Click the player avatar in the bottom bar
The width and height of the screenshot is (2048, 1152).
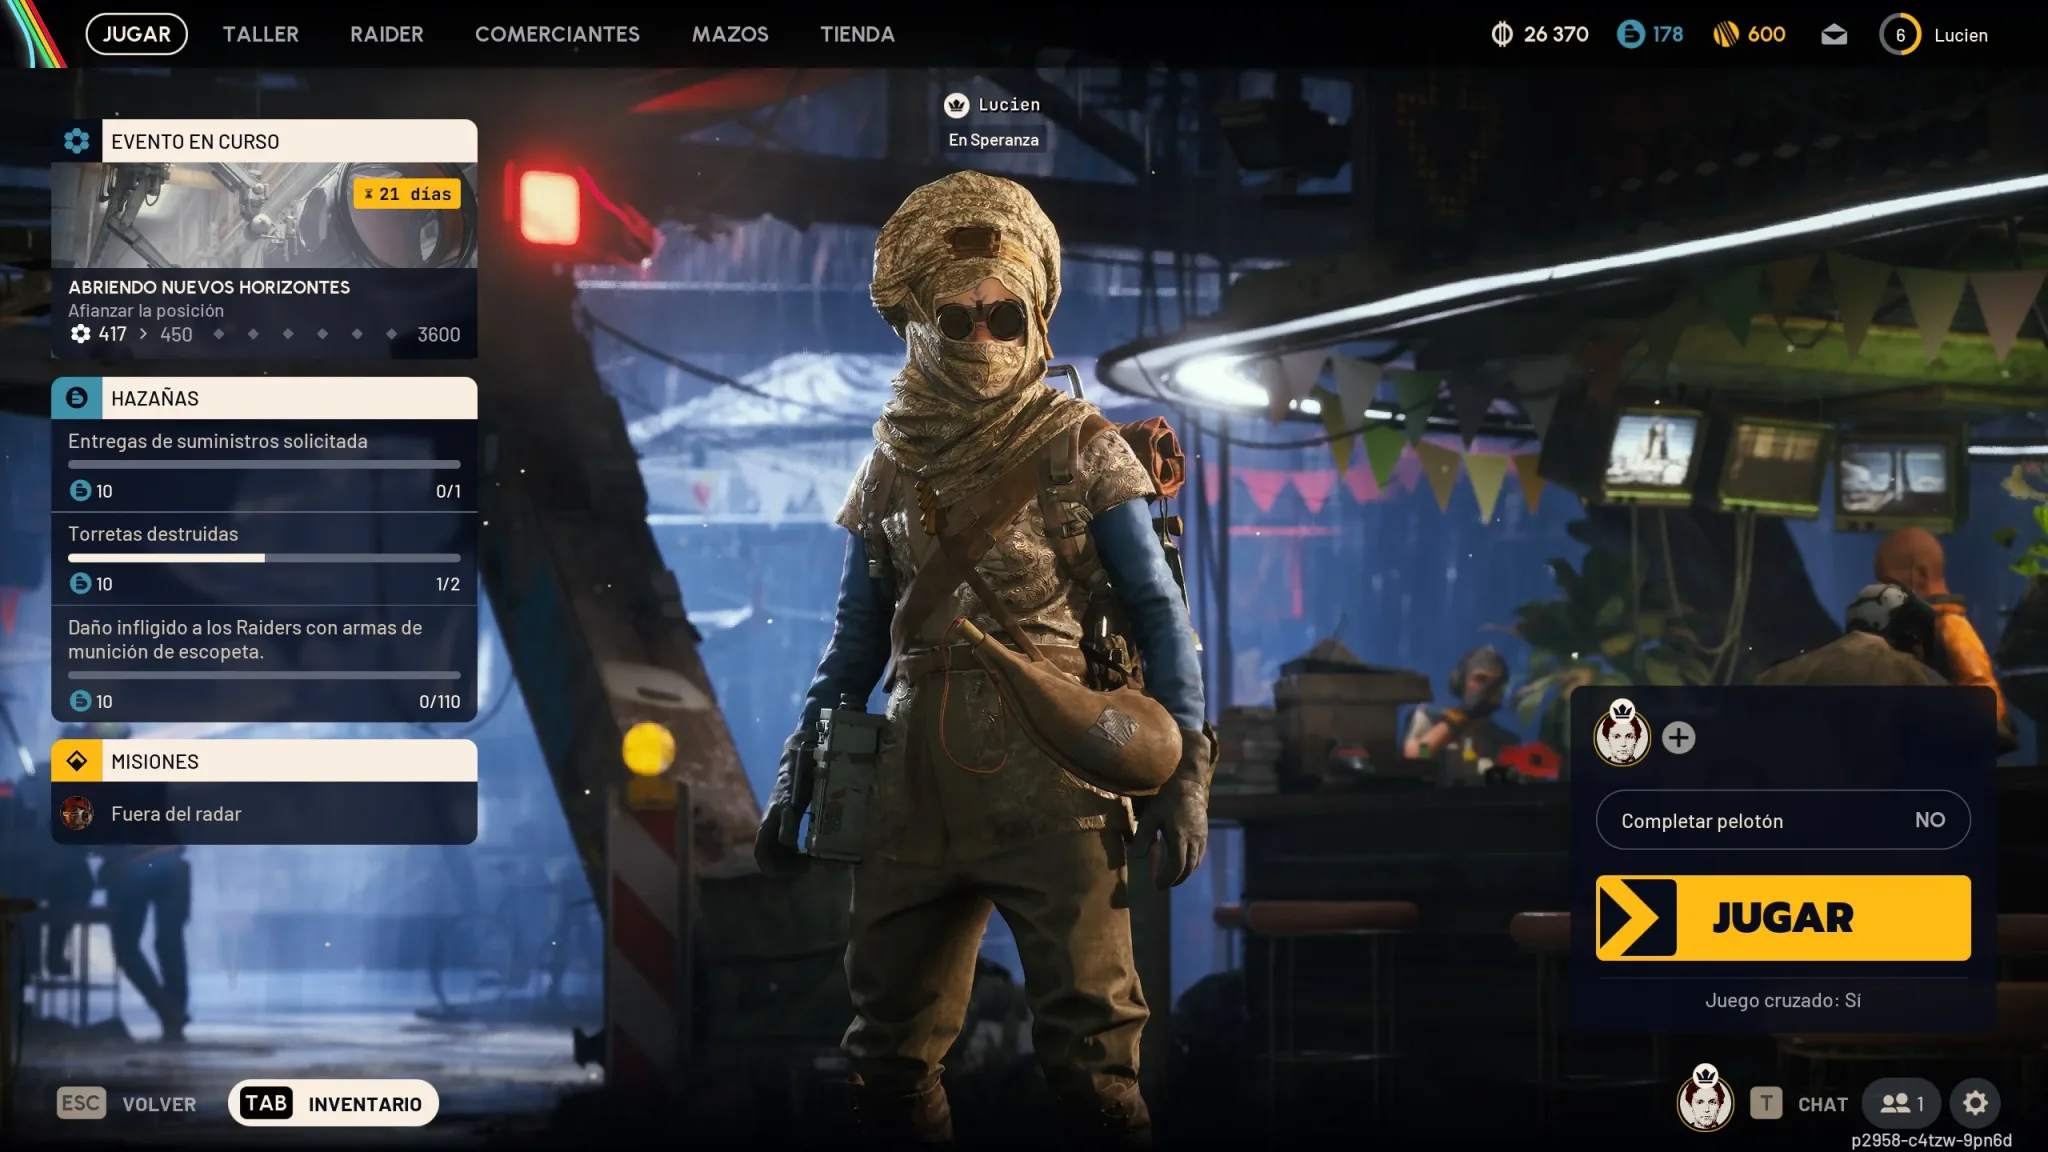tap(1705, 1099)
